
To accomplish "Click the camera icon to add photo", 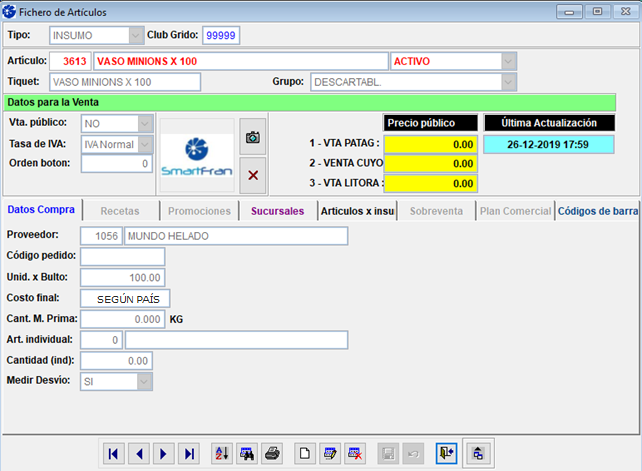I will pyautogui.click(x=253, y=137).
